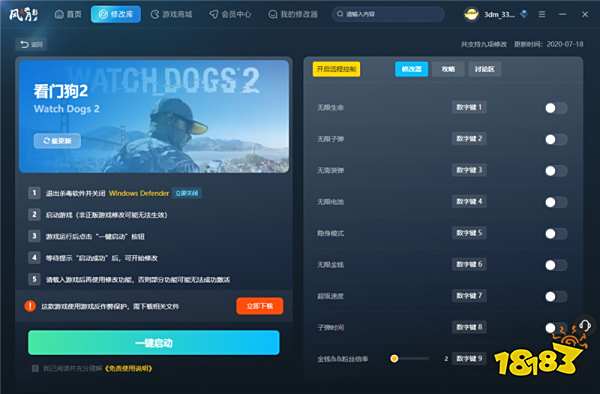Click step 1 number badge

point(34,193)
